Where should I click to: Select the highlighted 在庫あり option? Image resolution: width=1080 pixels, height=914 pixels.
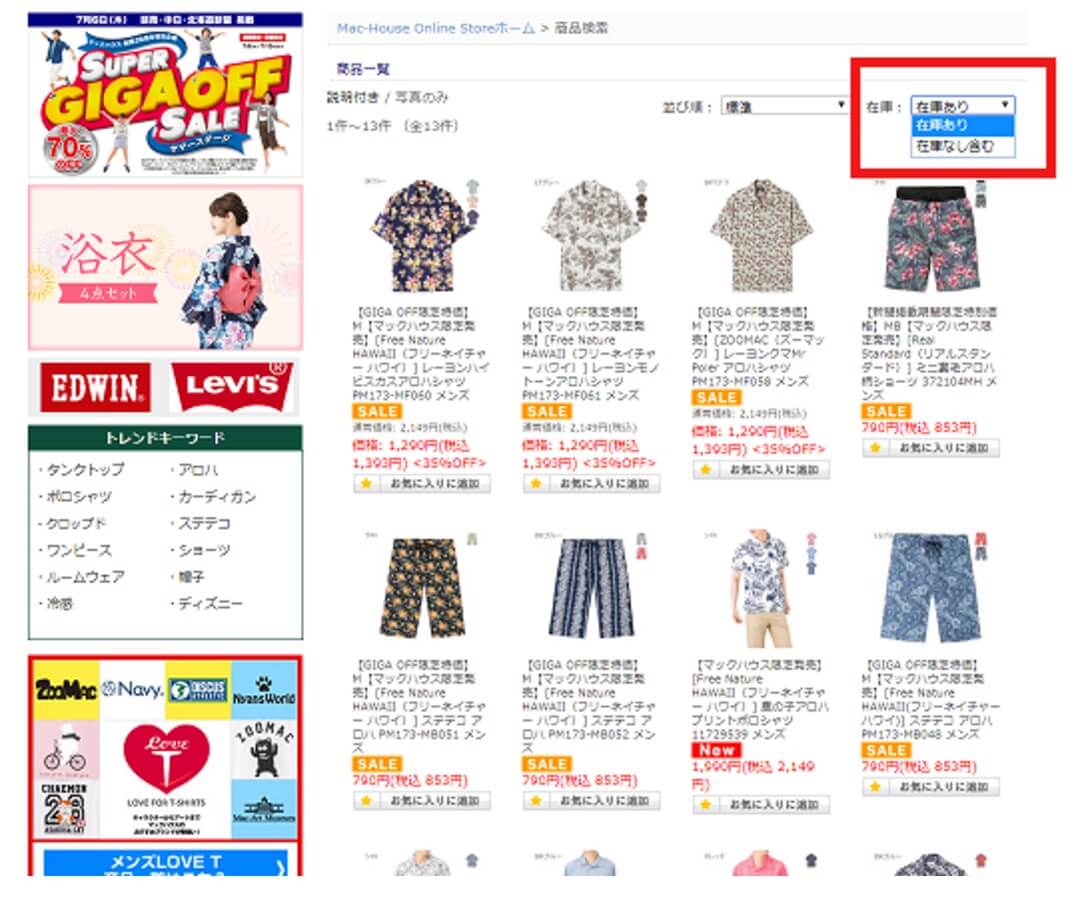(962, 125)
